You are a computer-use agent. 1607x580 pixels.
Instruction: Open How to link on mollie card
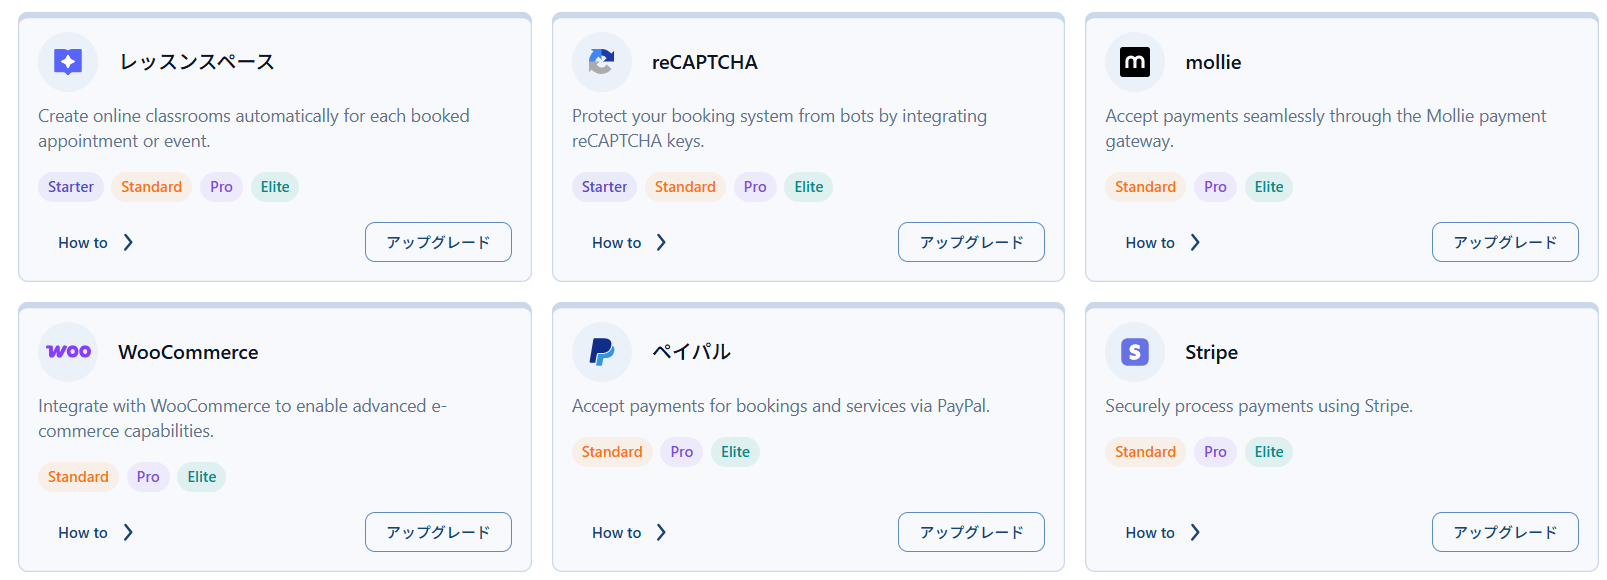click(x=1150, y=243)
